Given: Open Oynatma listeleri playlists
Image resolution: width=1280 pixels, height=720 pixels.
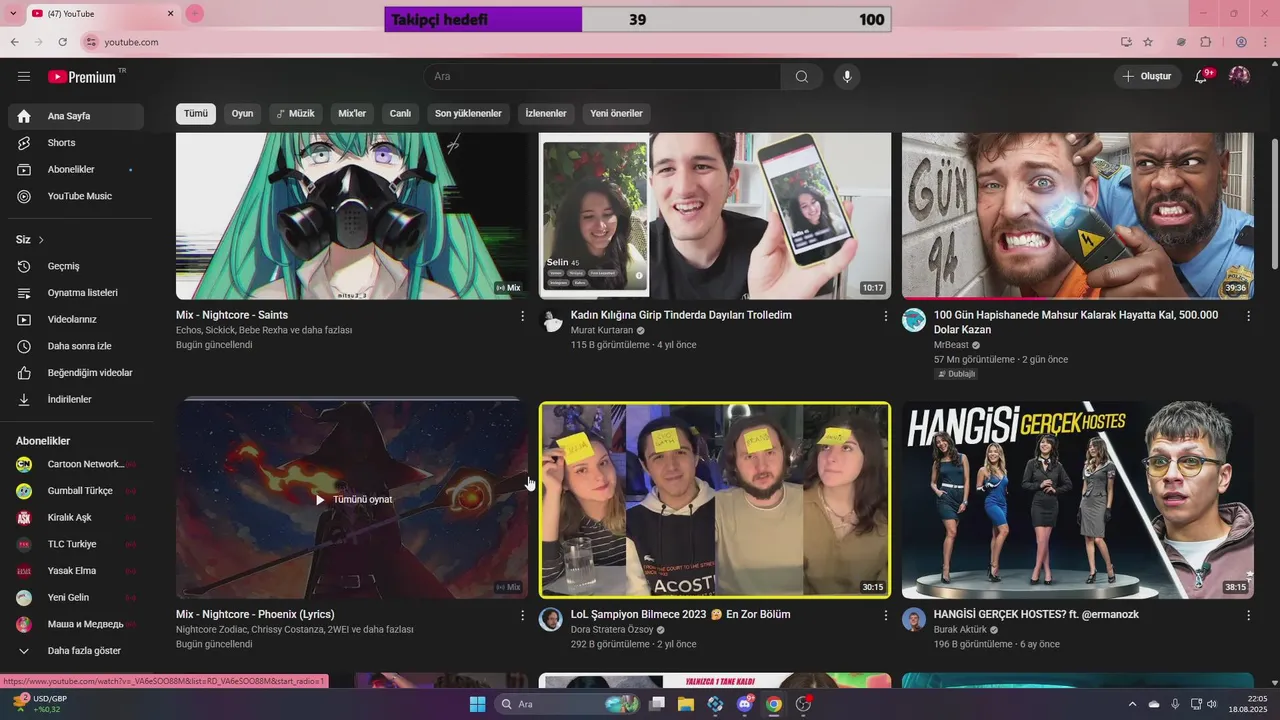Looking at the screenshot, I should (76, 293).
